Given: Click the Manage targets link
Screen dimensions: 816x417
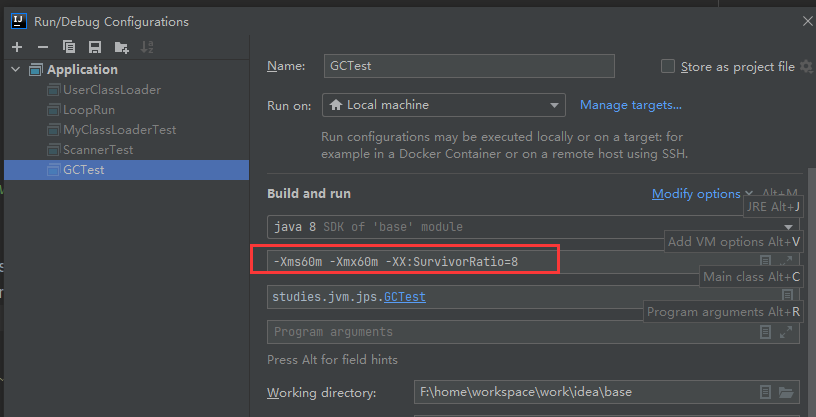Looking at the screenshot, I should pyautogui.click(x=630, y=105).
